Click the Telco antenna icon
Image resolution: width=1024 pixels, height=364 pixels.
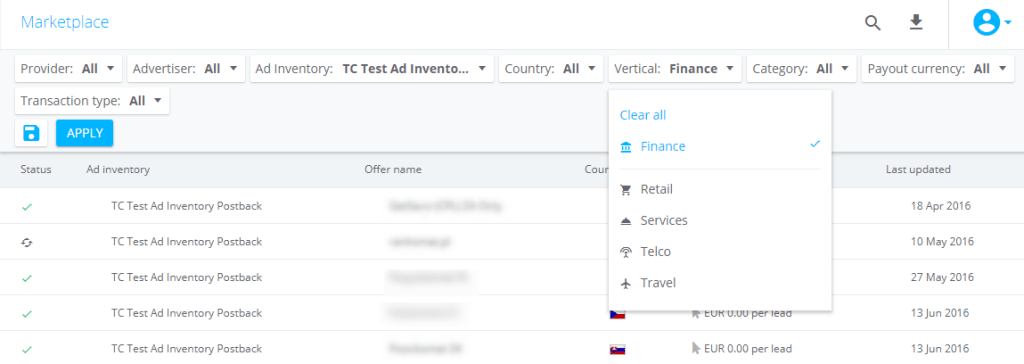coord(626,252)
